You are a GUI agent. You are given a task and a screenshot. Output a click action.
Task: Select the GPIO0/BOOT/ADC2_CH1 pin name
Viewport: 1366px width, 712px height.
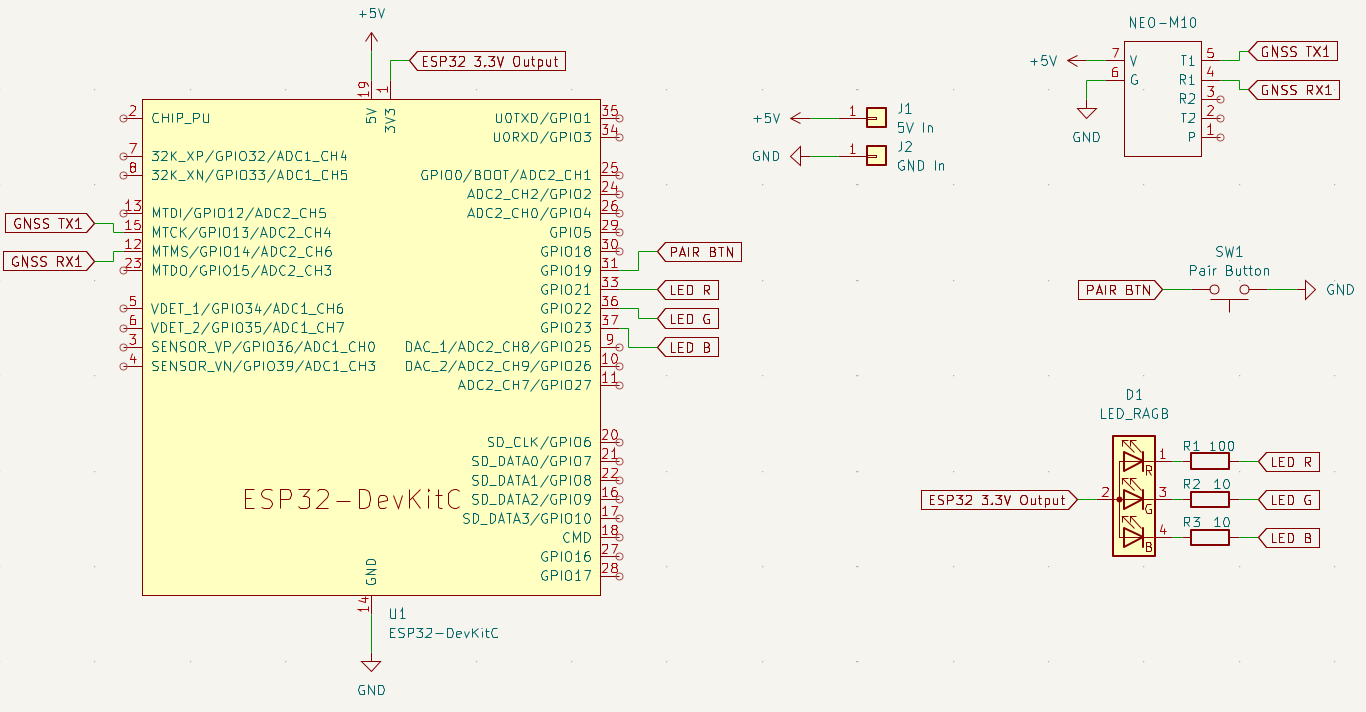(506, 175)
